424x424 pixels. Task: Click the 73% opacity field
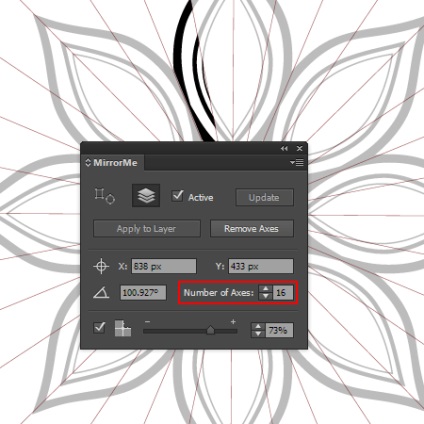point(279,330)
